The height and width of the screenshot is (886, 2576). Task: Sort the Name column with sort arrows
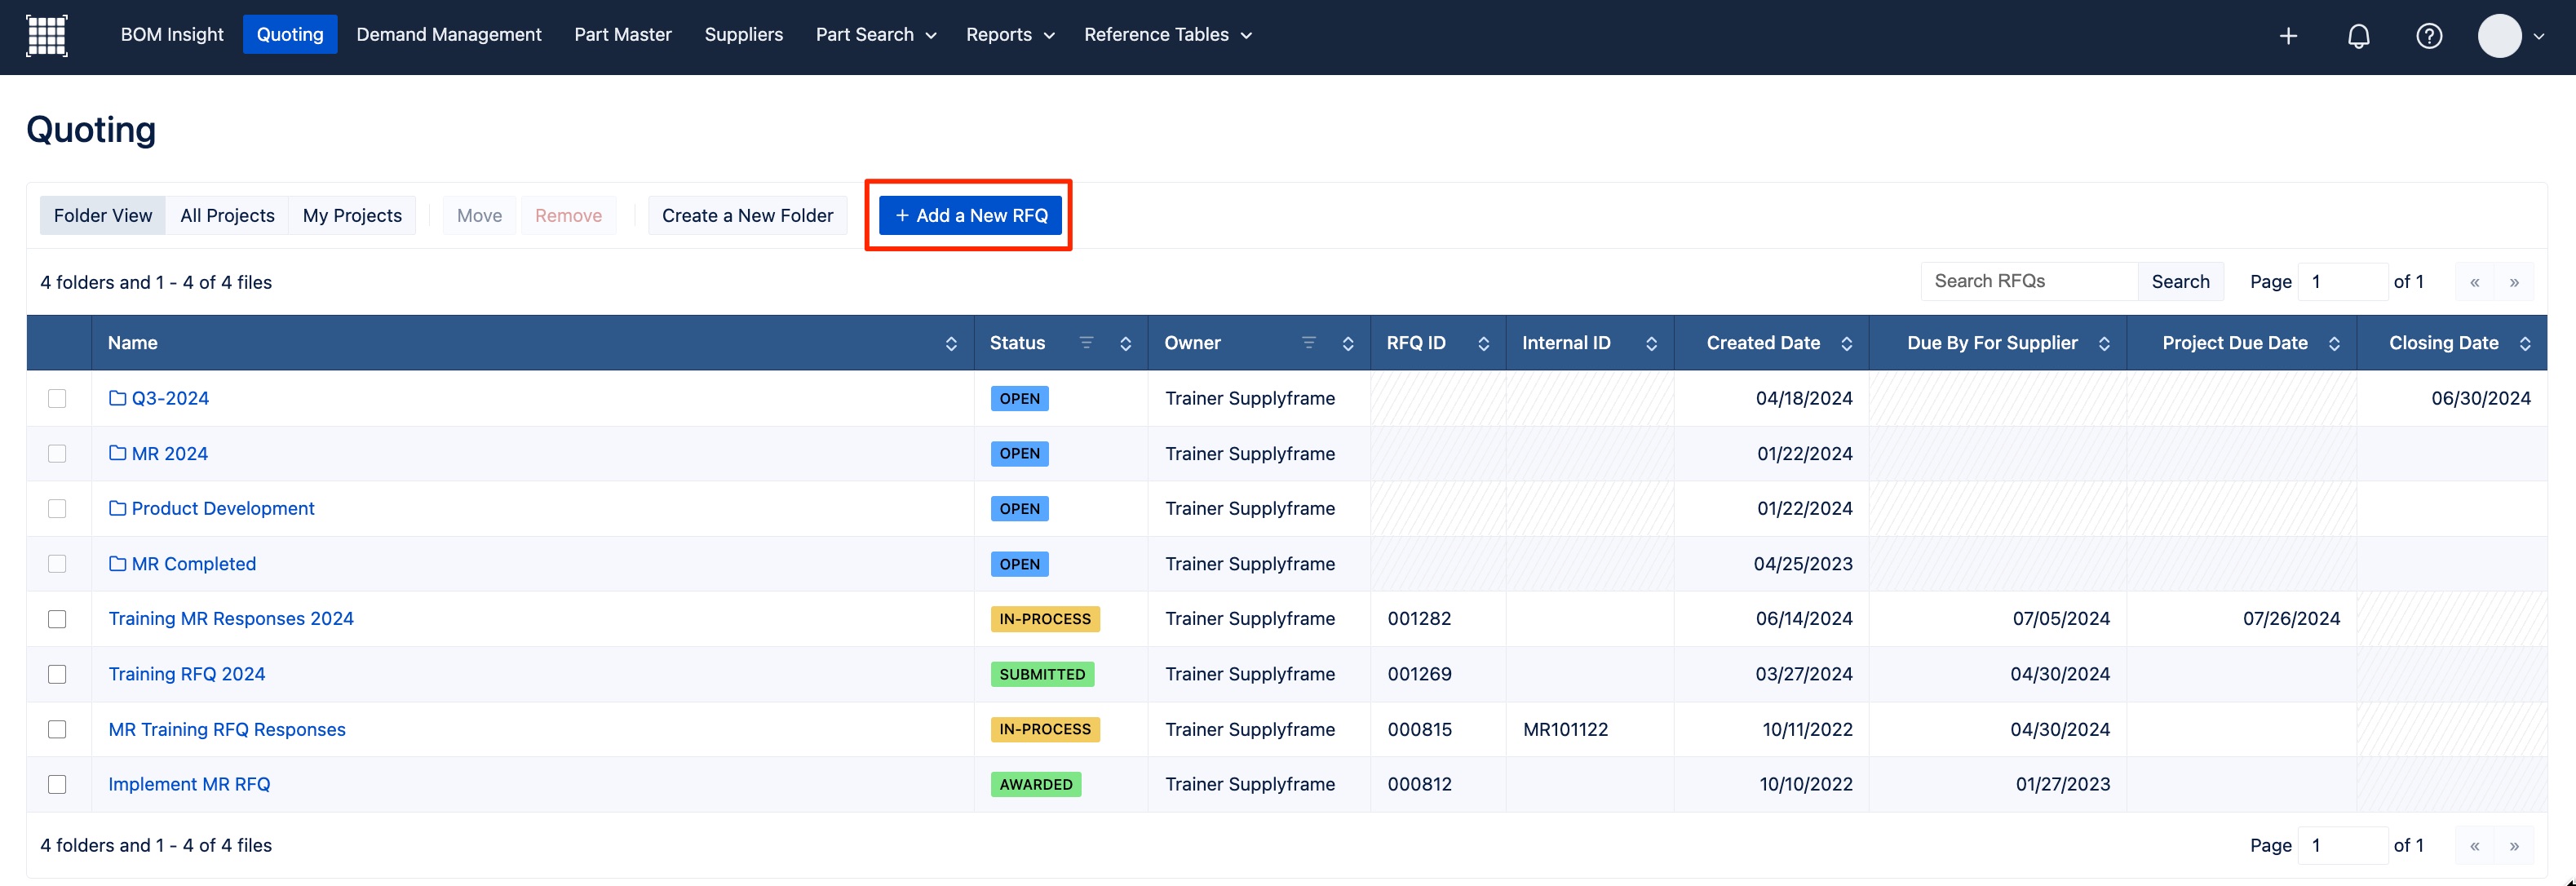[951, 344]
